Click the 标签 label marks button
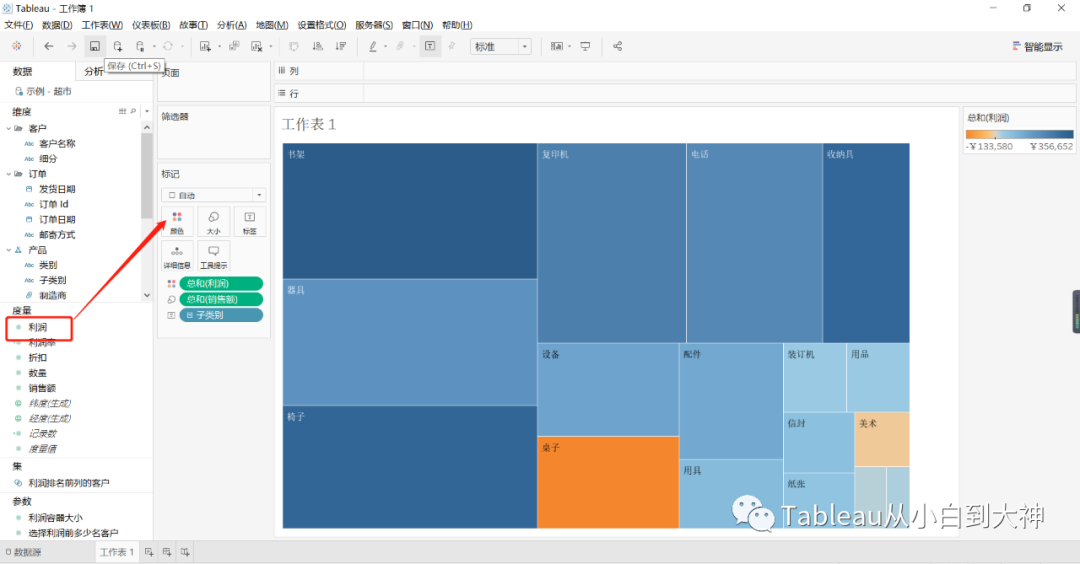The height and width of the screenshot is (564, 1080). 249,222
